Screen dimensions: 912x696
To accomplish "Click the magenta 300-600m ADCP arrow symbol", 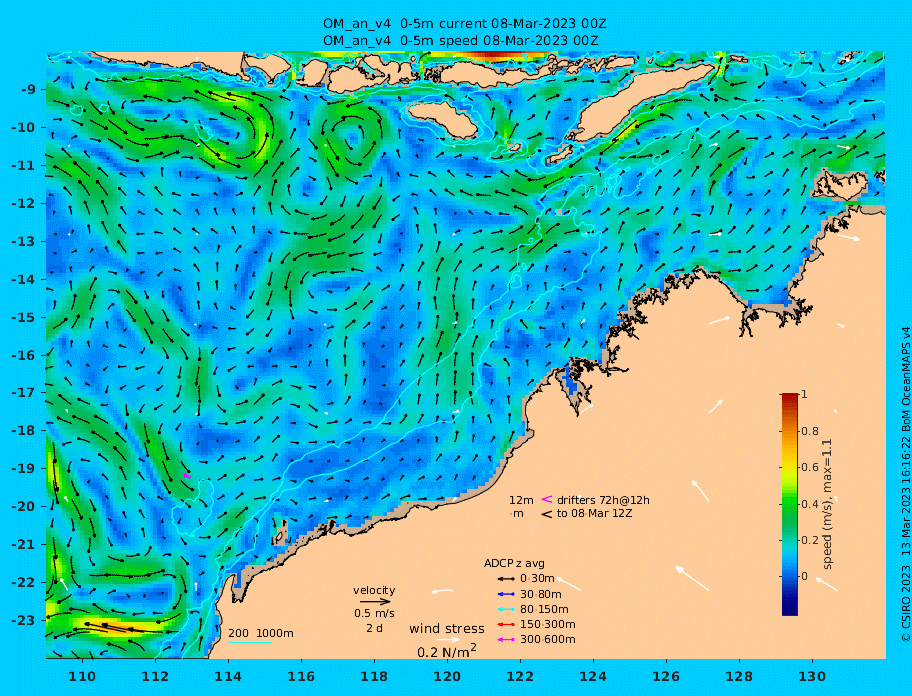I will 505,640.
